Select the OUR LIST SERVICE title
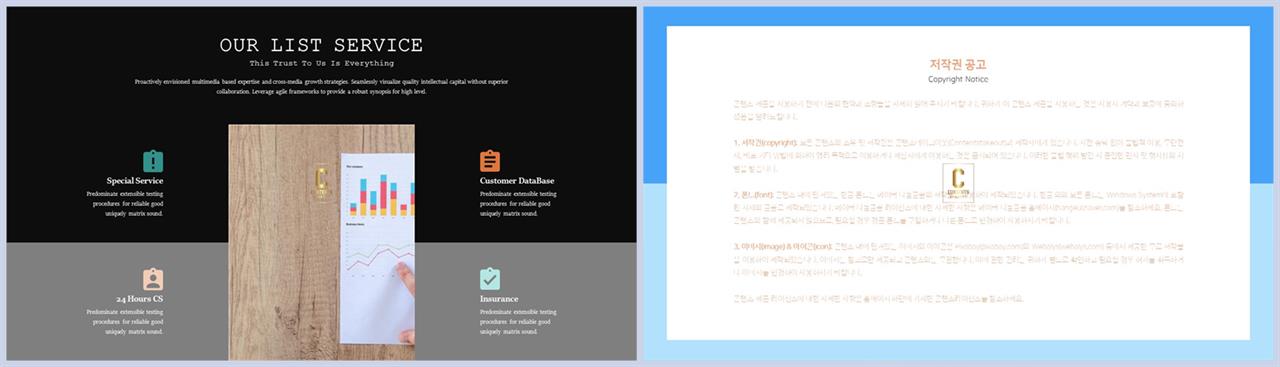Image resolution: width=1280 pixels, height=367 pixels. tap(321, 45)
